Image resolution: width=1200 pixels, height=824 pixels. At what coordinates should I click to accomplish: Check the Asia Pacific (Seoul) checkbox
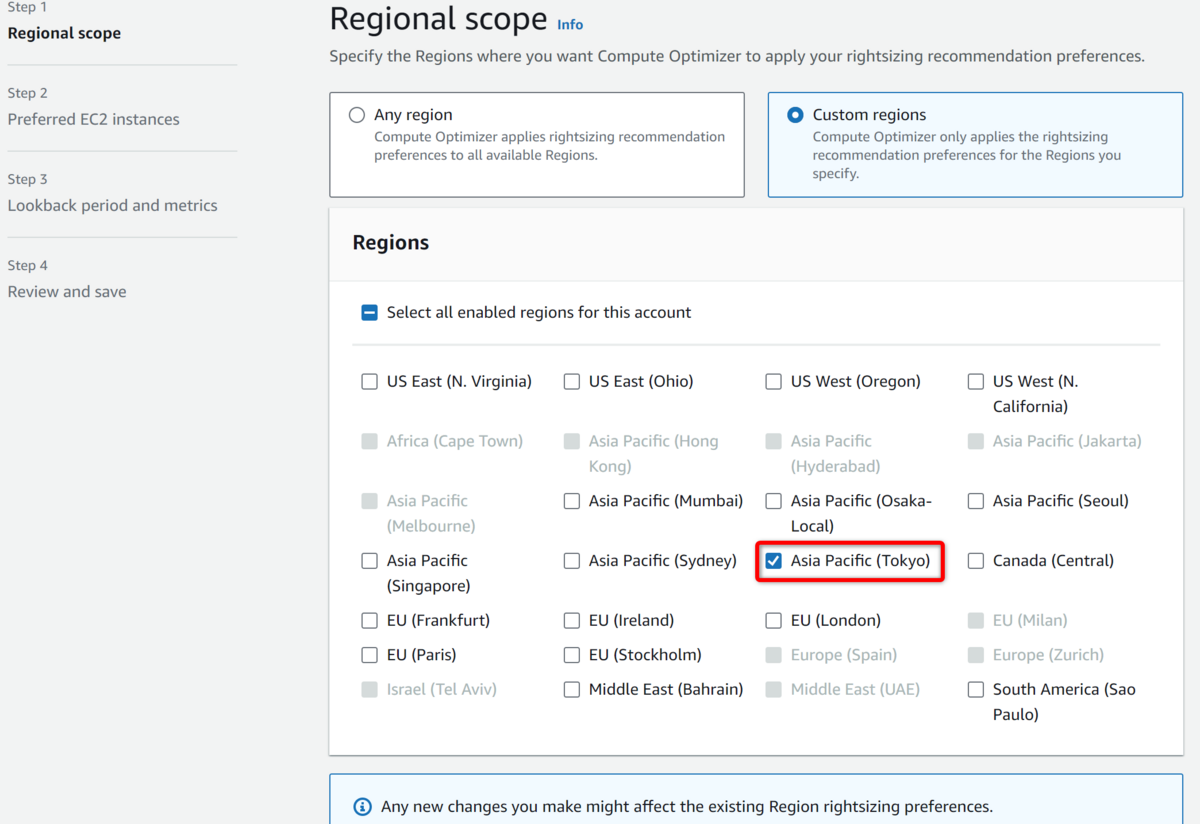tap(975, 501)
